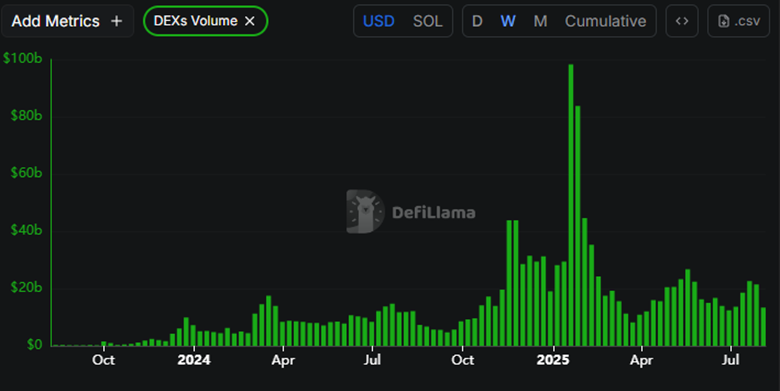Select the Daily (D) interval
Viewport: 780px width, 391px height.
(x=477, y=21)
